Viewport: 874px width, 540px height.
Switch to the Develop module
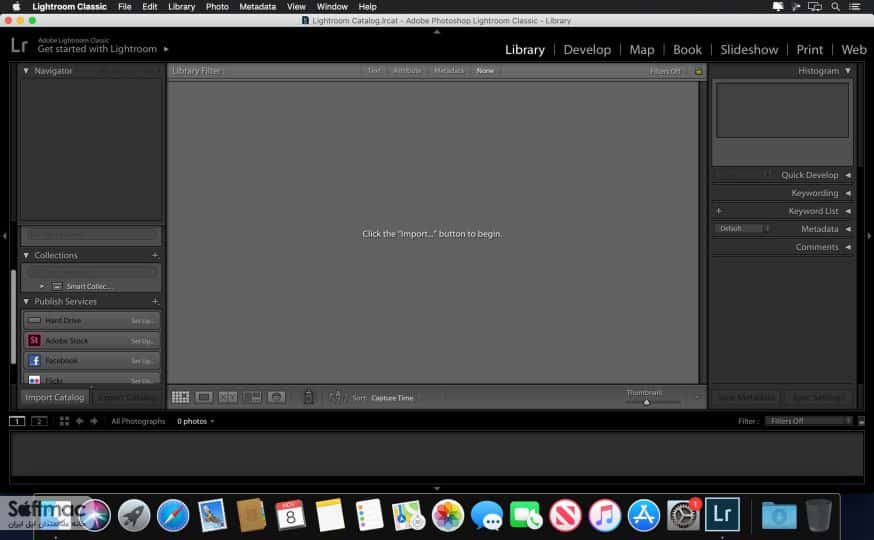pos(587,50)
